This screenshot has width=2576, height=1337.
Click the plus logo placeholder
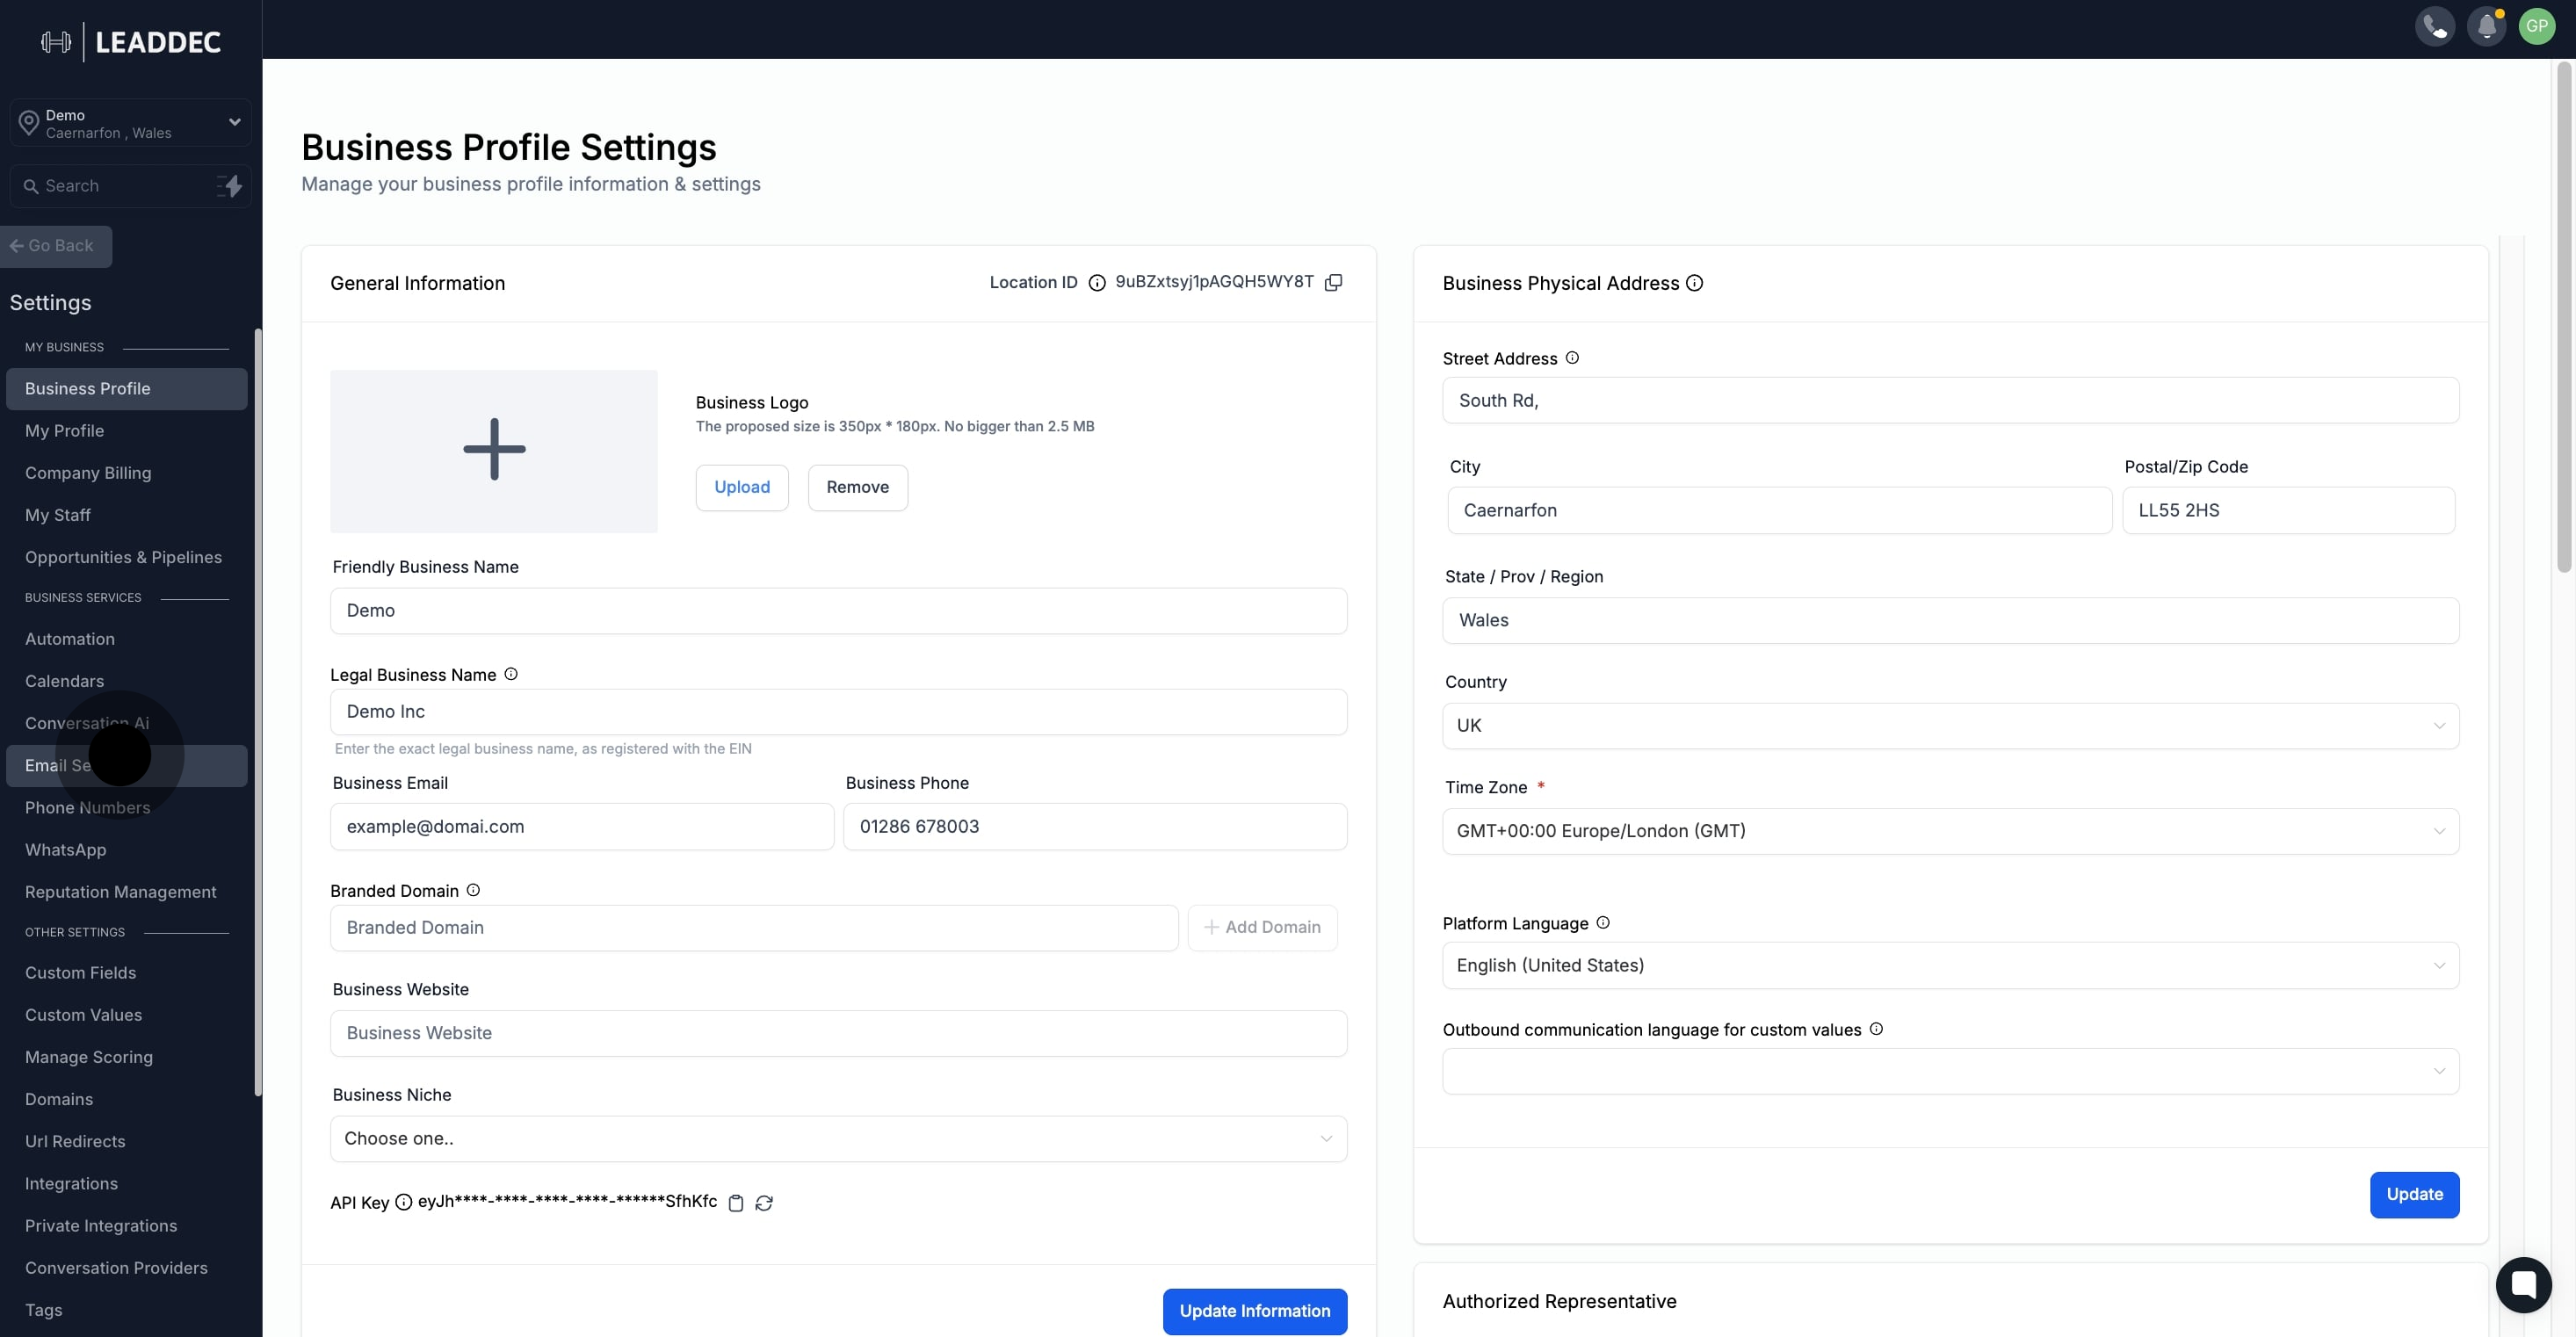click(x=494, y=451)
